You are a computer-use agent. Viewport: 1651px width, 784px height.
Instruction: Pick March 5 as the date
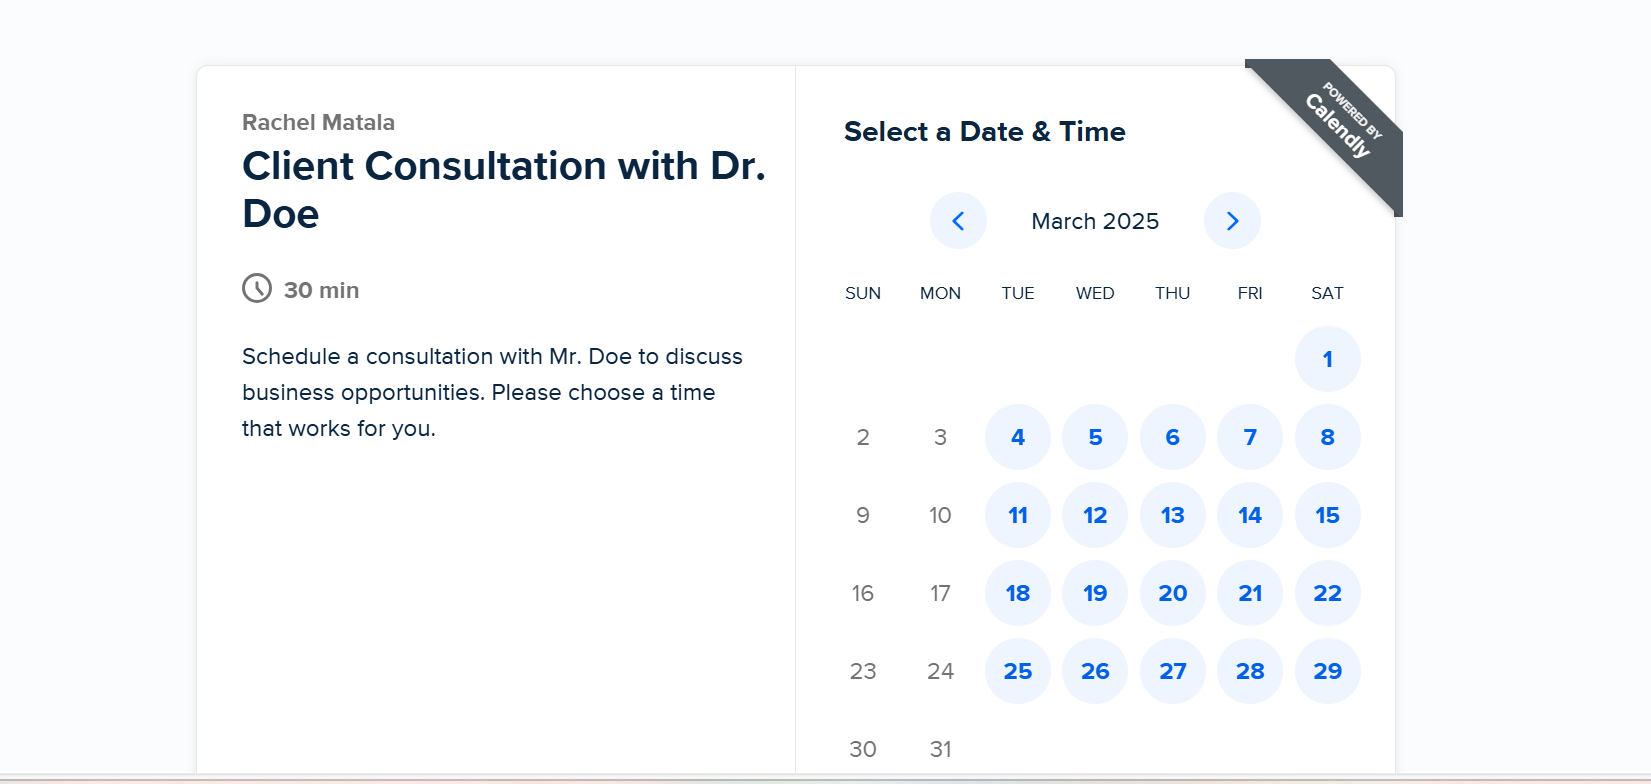pos(1095,437)
